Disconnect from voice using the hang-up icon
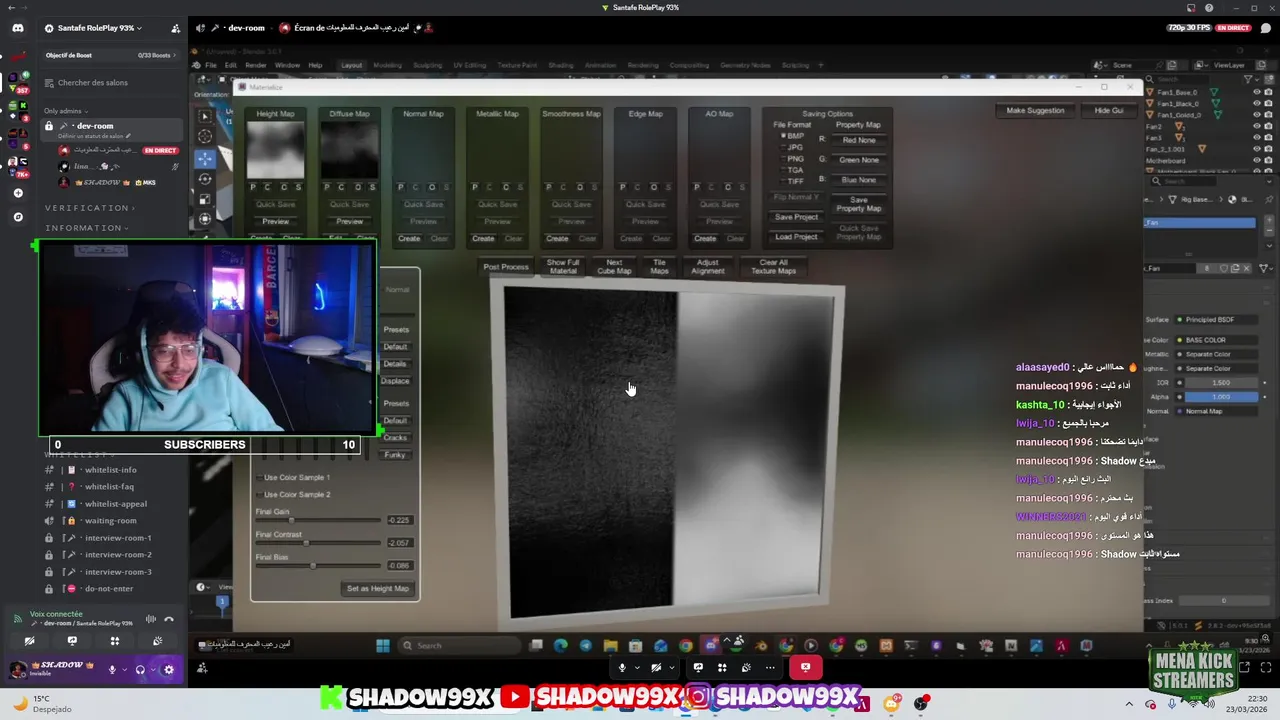The height and width of the screenshot is (720, 1280). click(169, 619)
